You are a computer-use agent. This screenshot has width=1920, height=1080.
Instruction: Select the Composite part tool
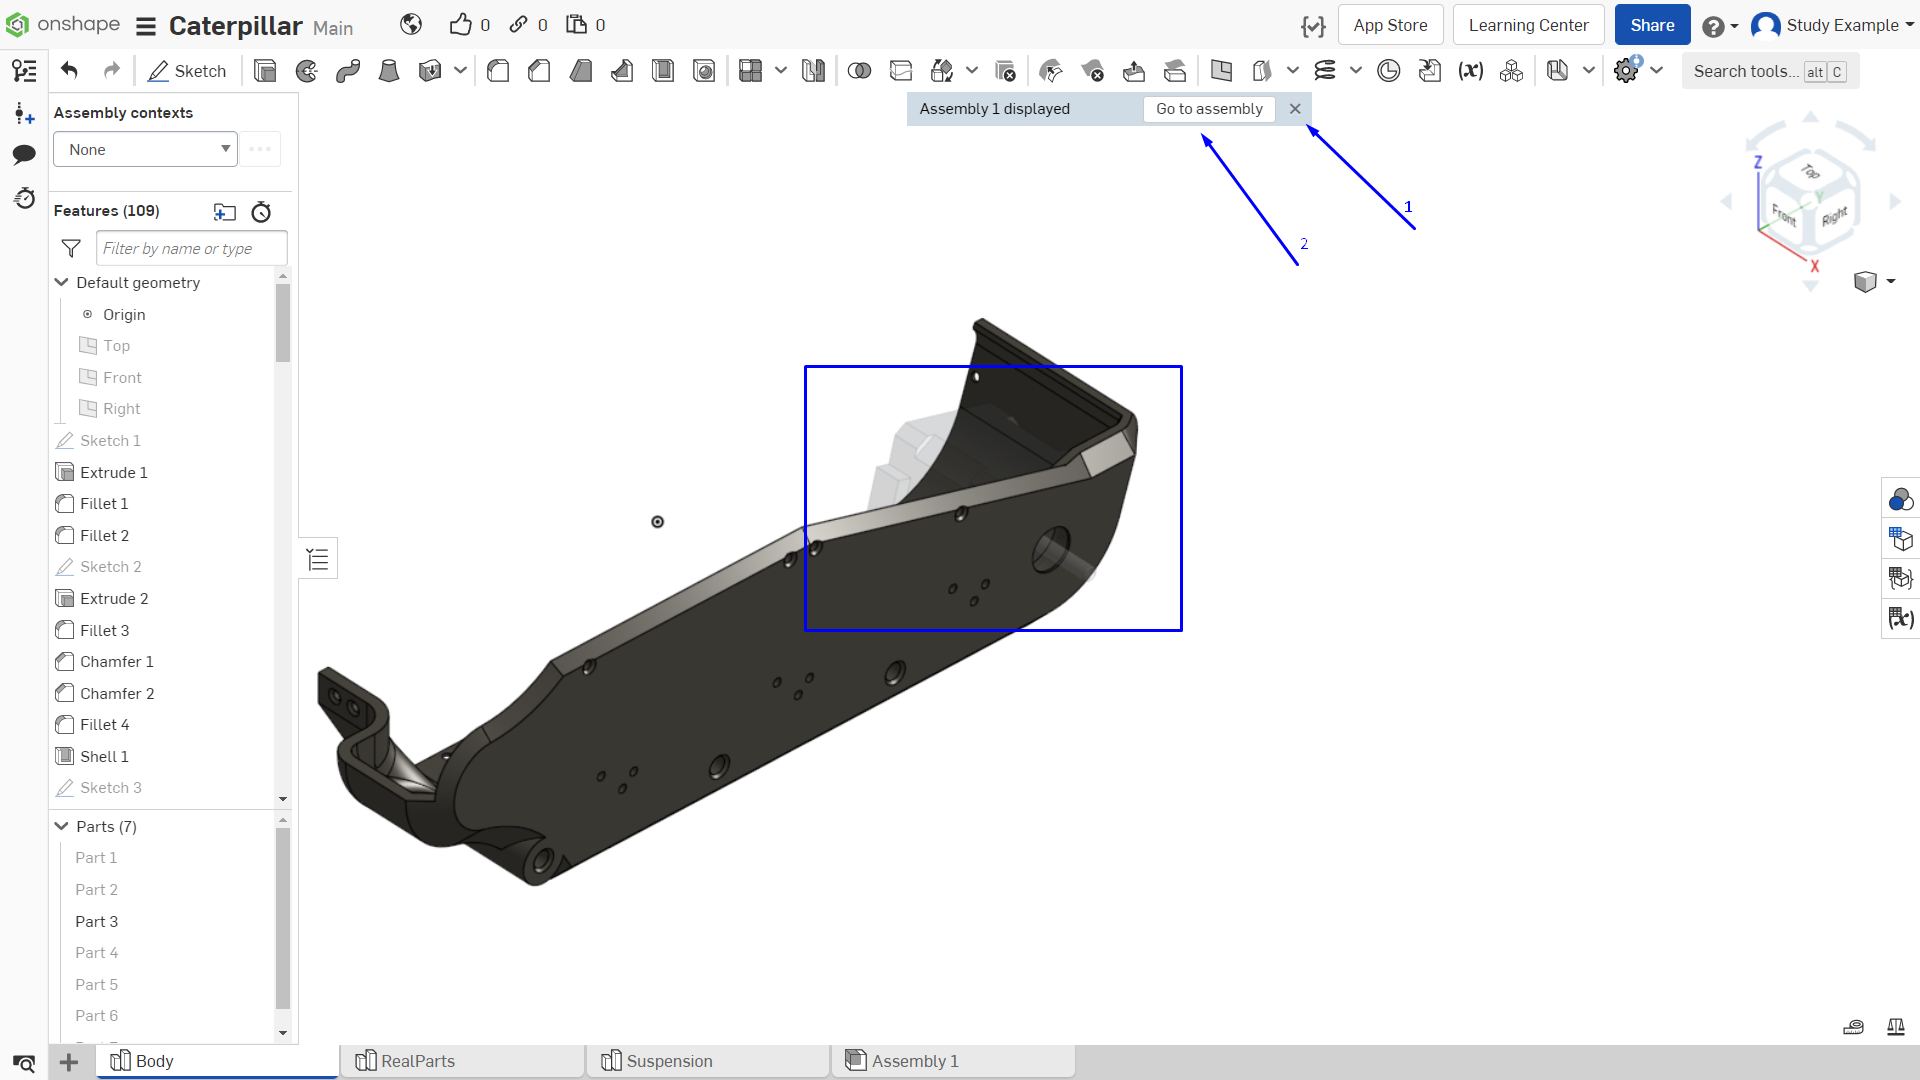pyautogui.click(x=1512, y=71)
